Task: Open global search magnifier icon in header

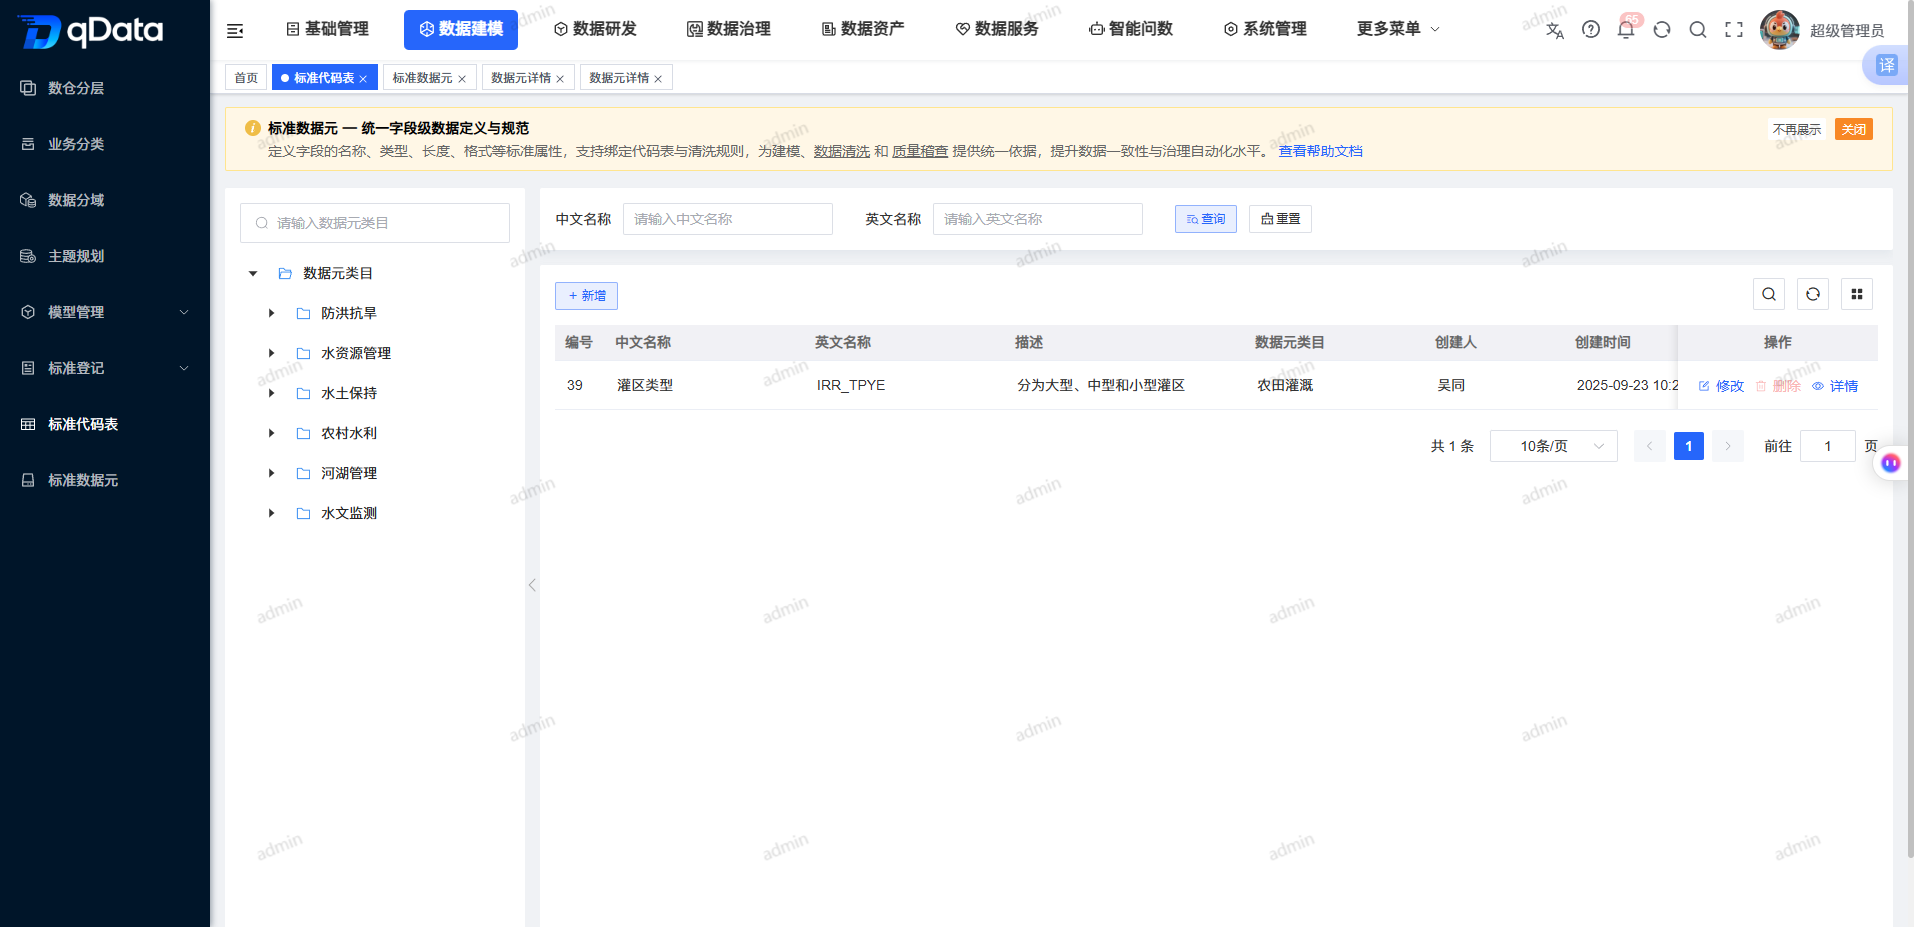Action: [x=1698, y=30]
